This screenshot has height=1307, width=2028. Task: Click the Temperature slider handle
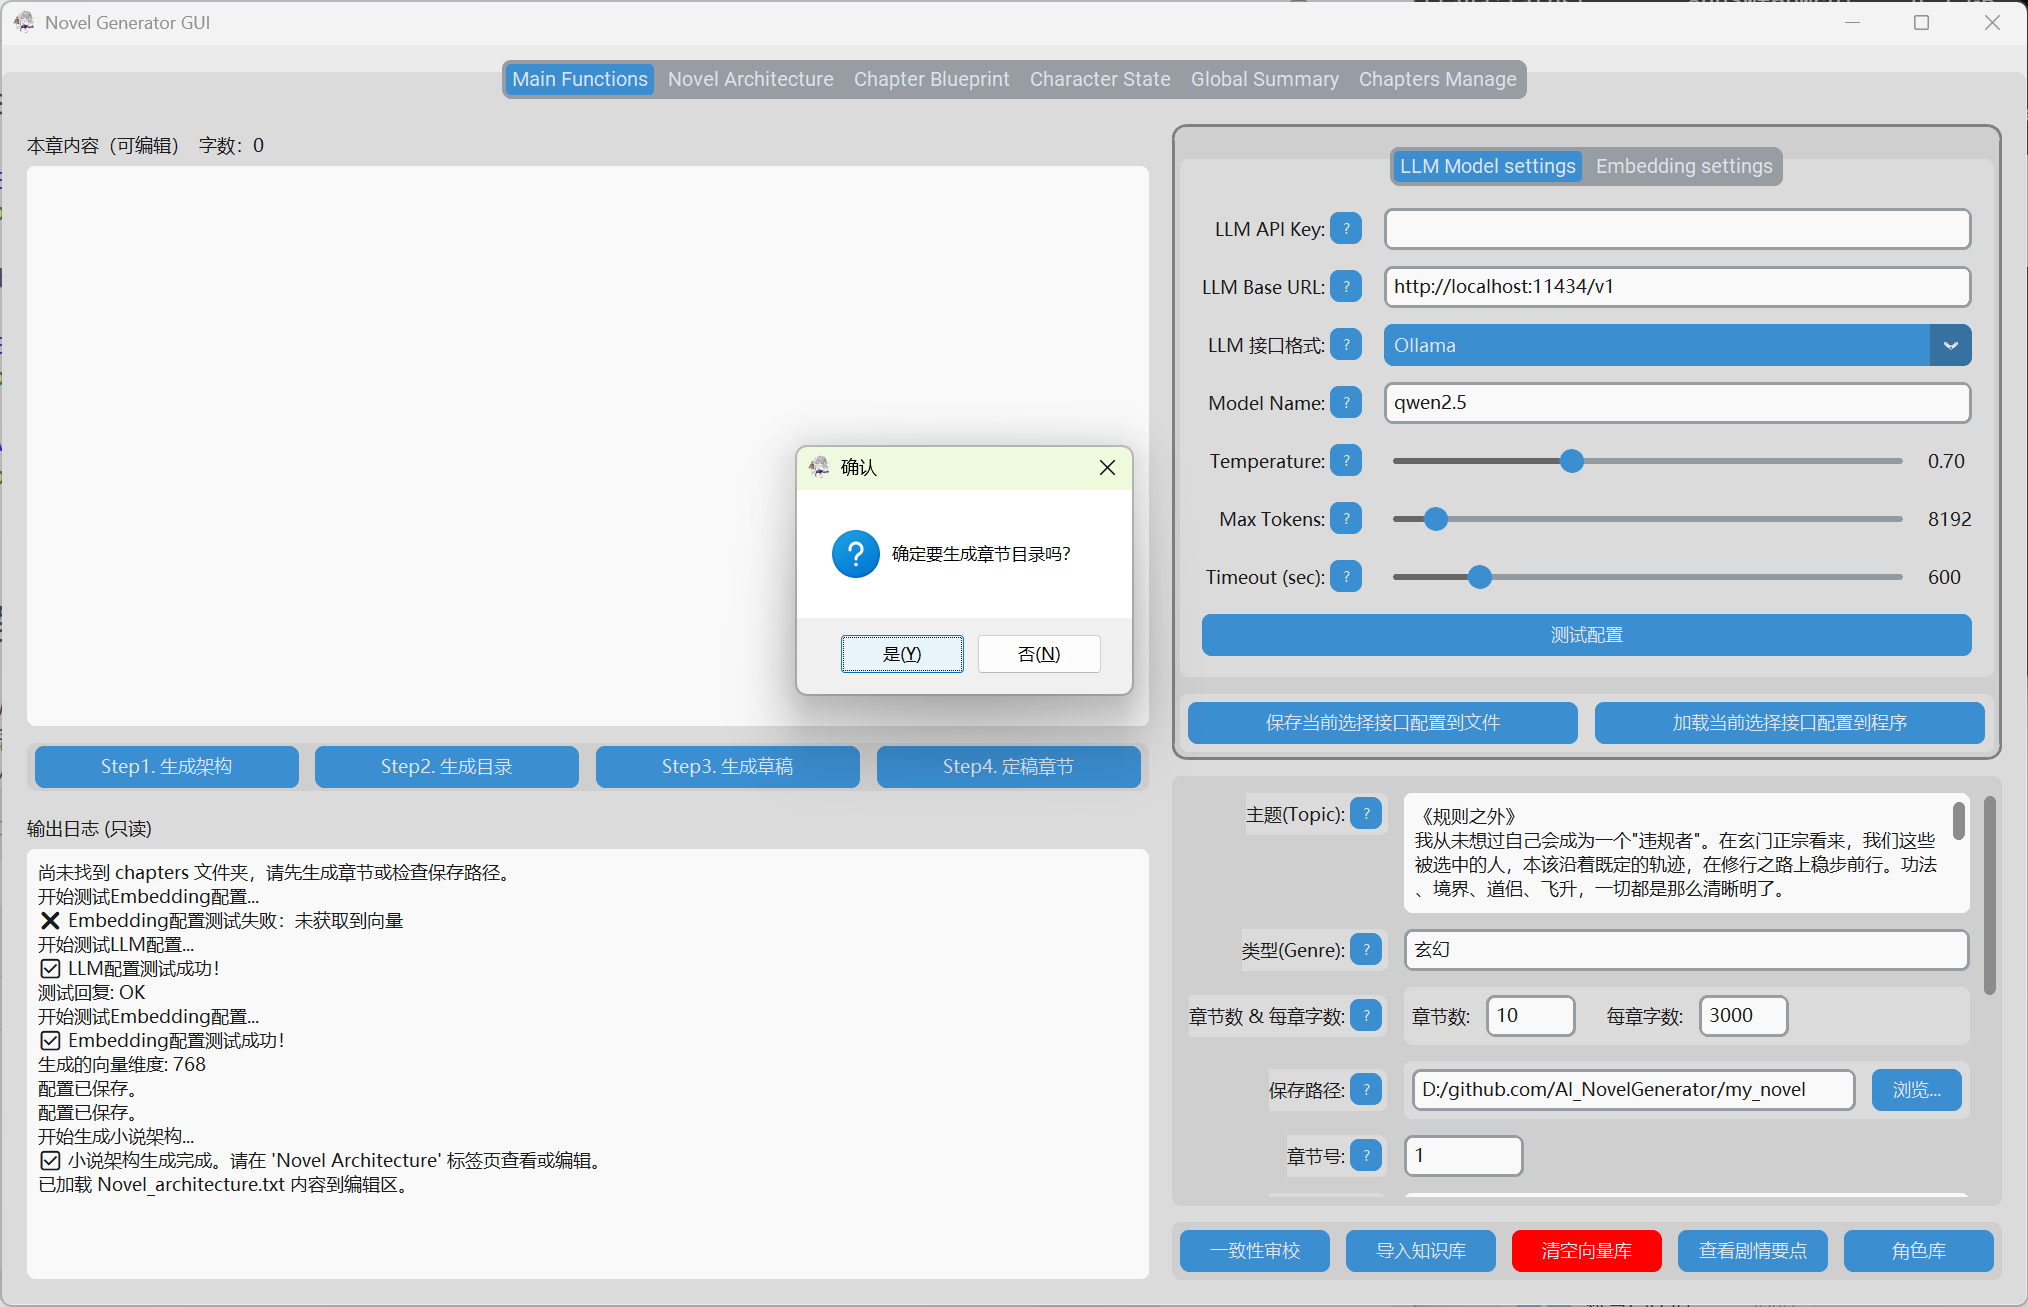[x=1572, y=461]
